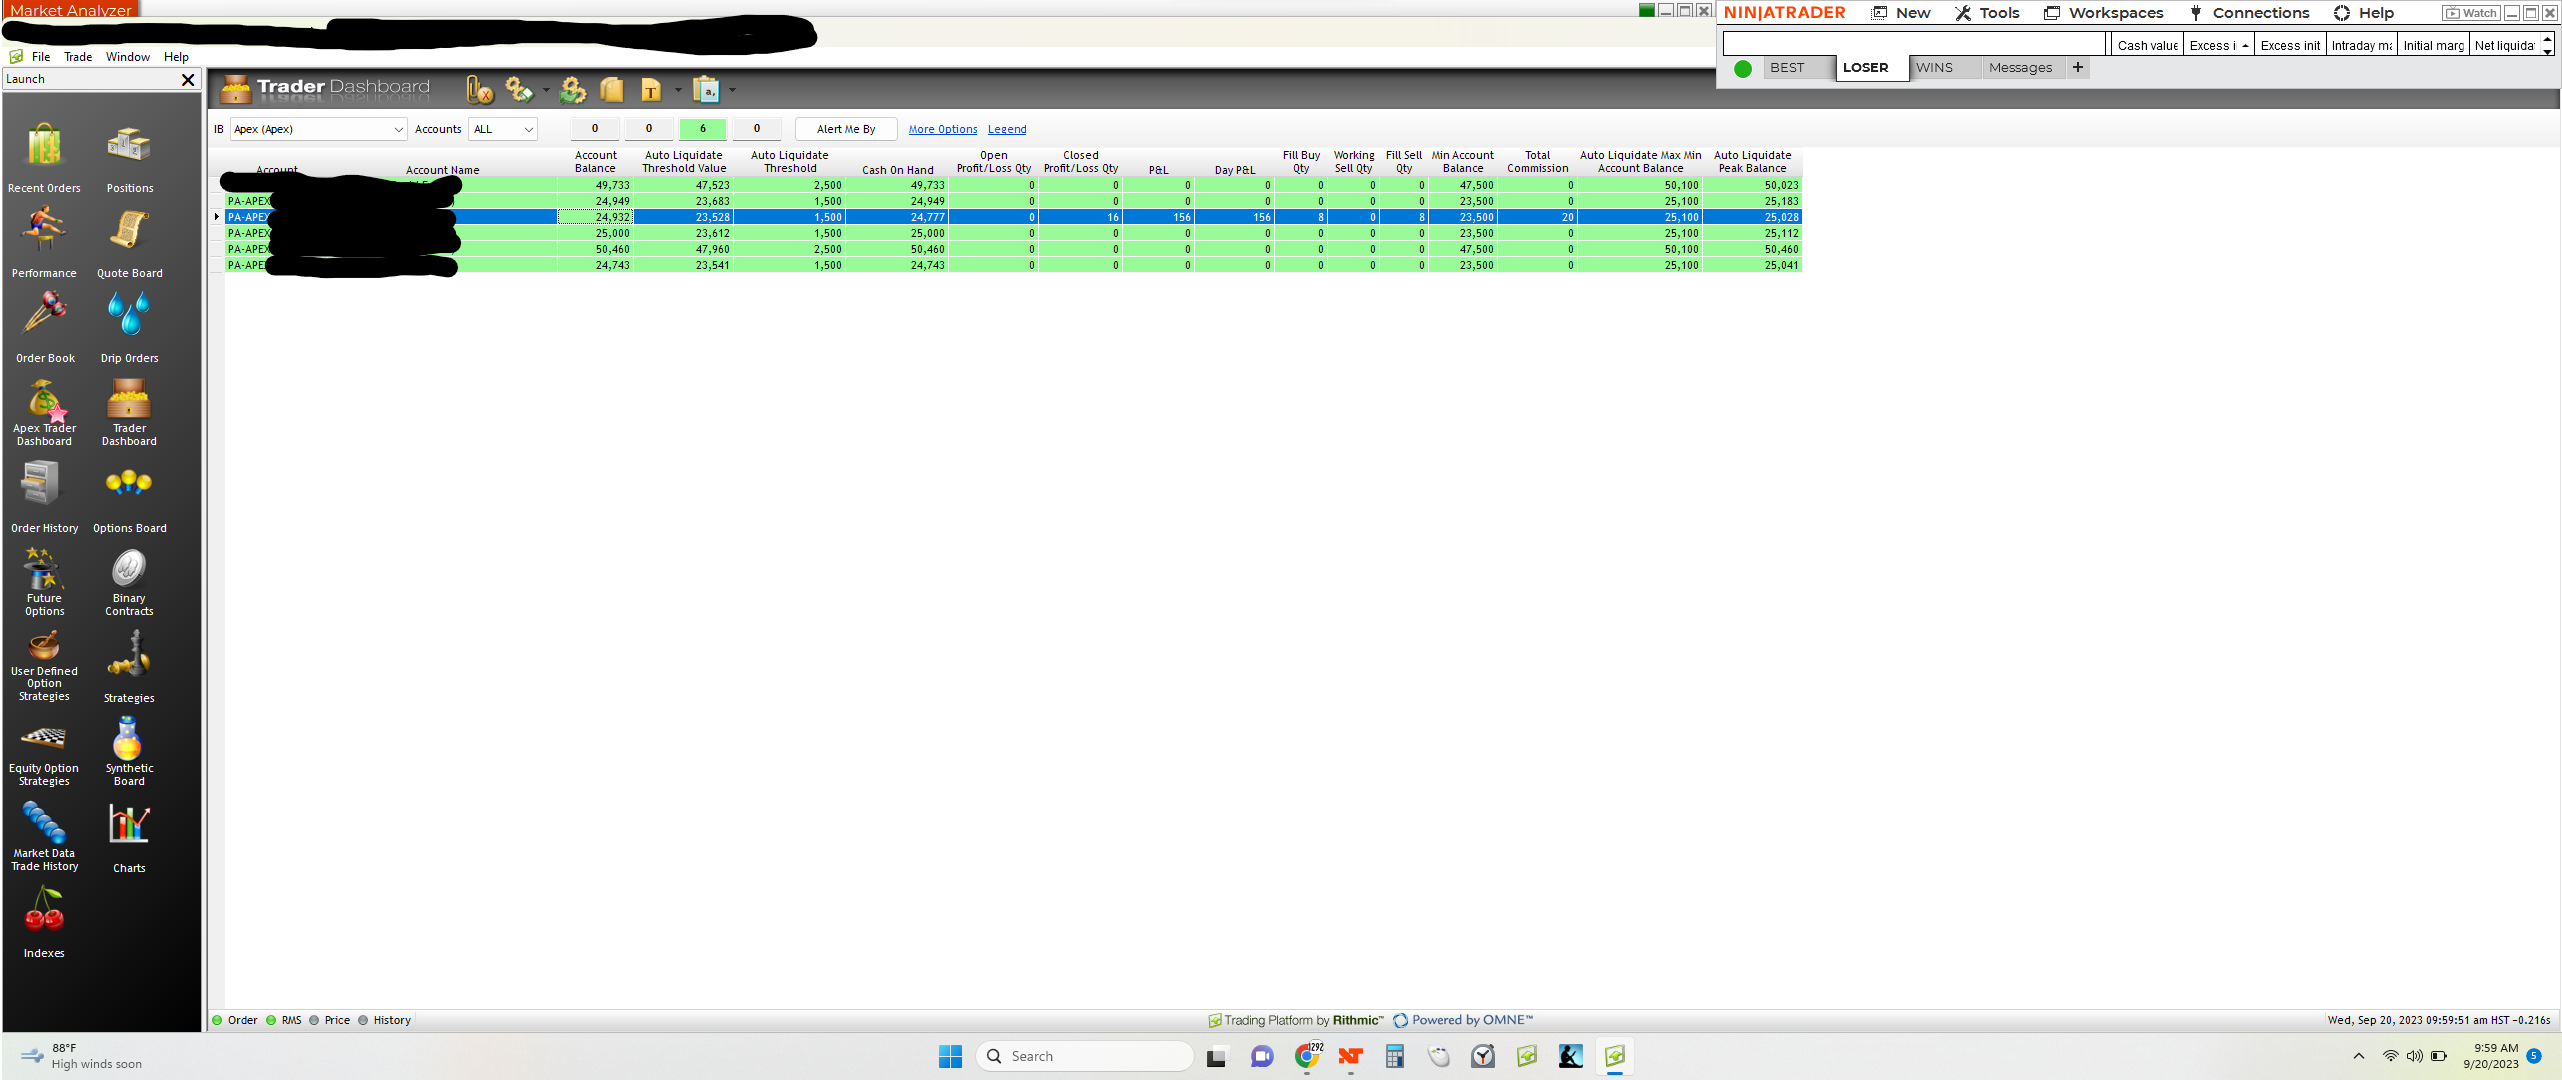Open the Synthetic Board
This screenshot has width=2562, height=1080.
129,752
